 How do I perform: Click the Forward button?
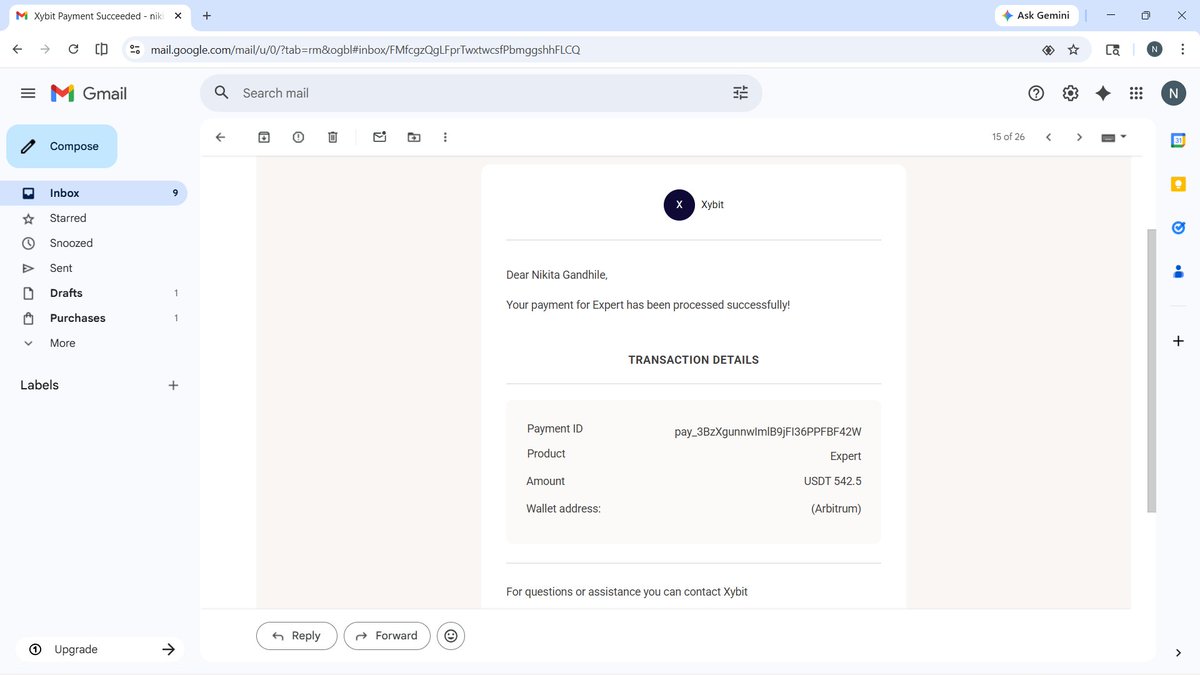[387, 636]
